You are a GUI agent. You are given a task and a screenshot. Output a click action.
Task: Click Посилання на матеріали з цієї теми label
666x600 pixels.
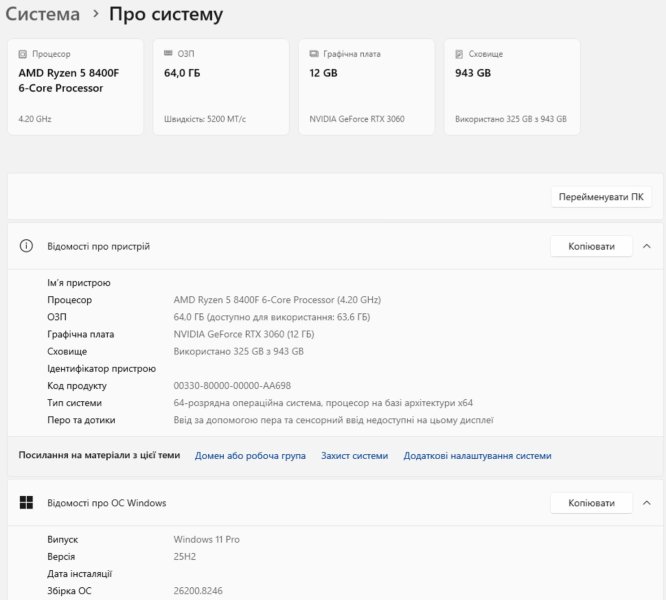99,455
